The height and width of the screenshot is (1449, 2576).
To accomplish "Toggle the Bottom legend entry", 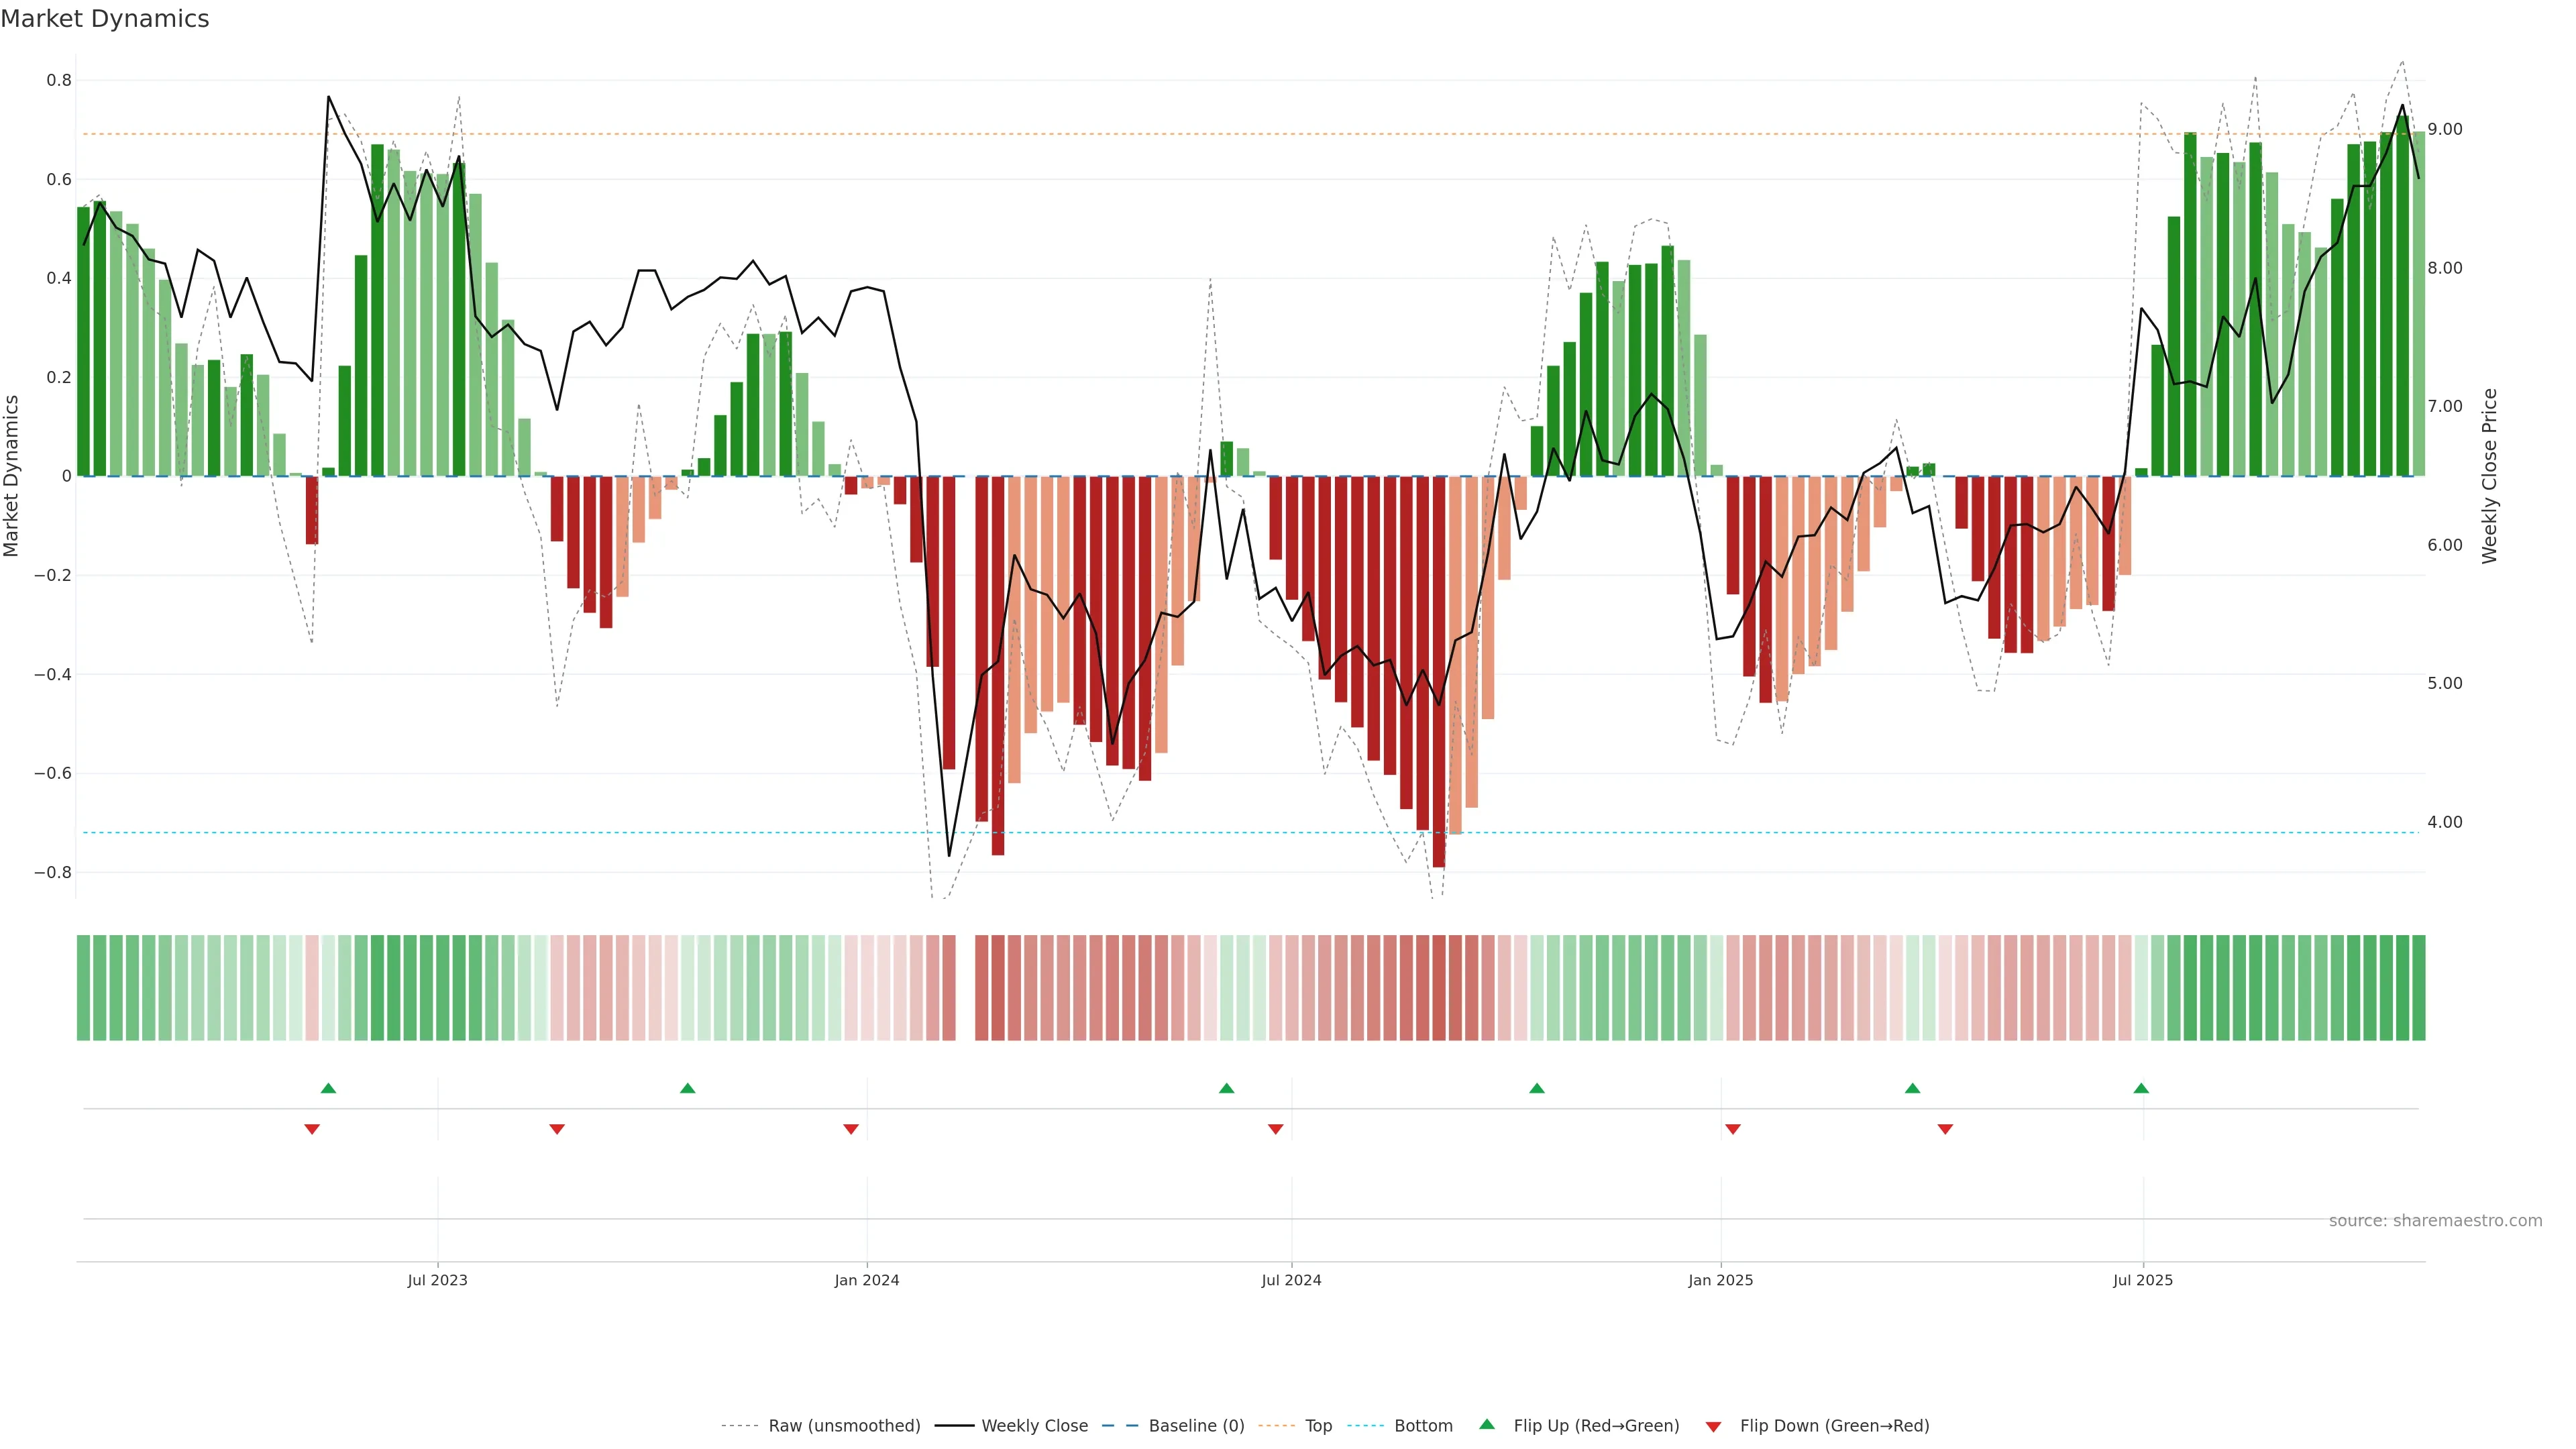I will [x=1423, y=1426].
